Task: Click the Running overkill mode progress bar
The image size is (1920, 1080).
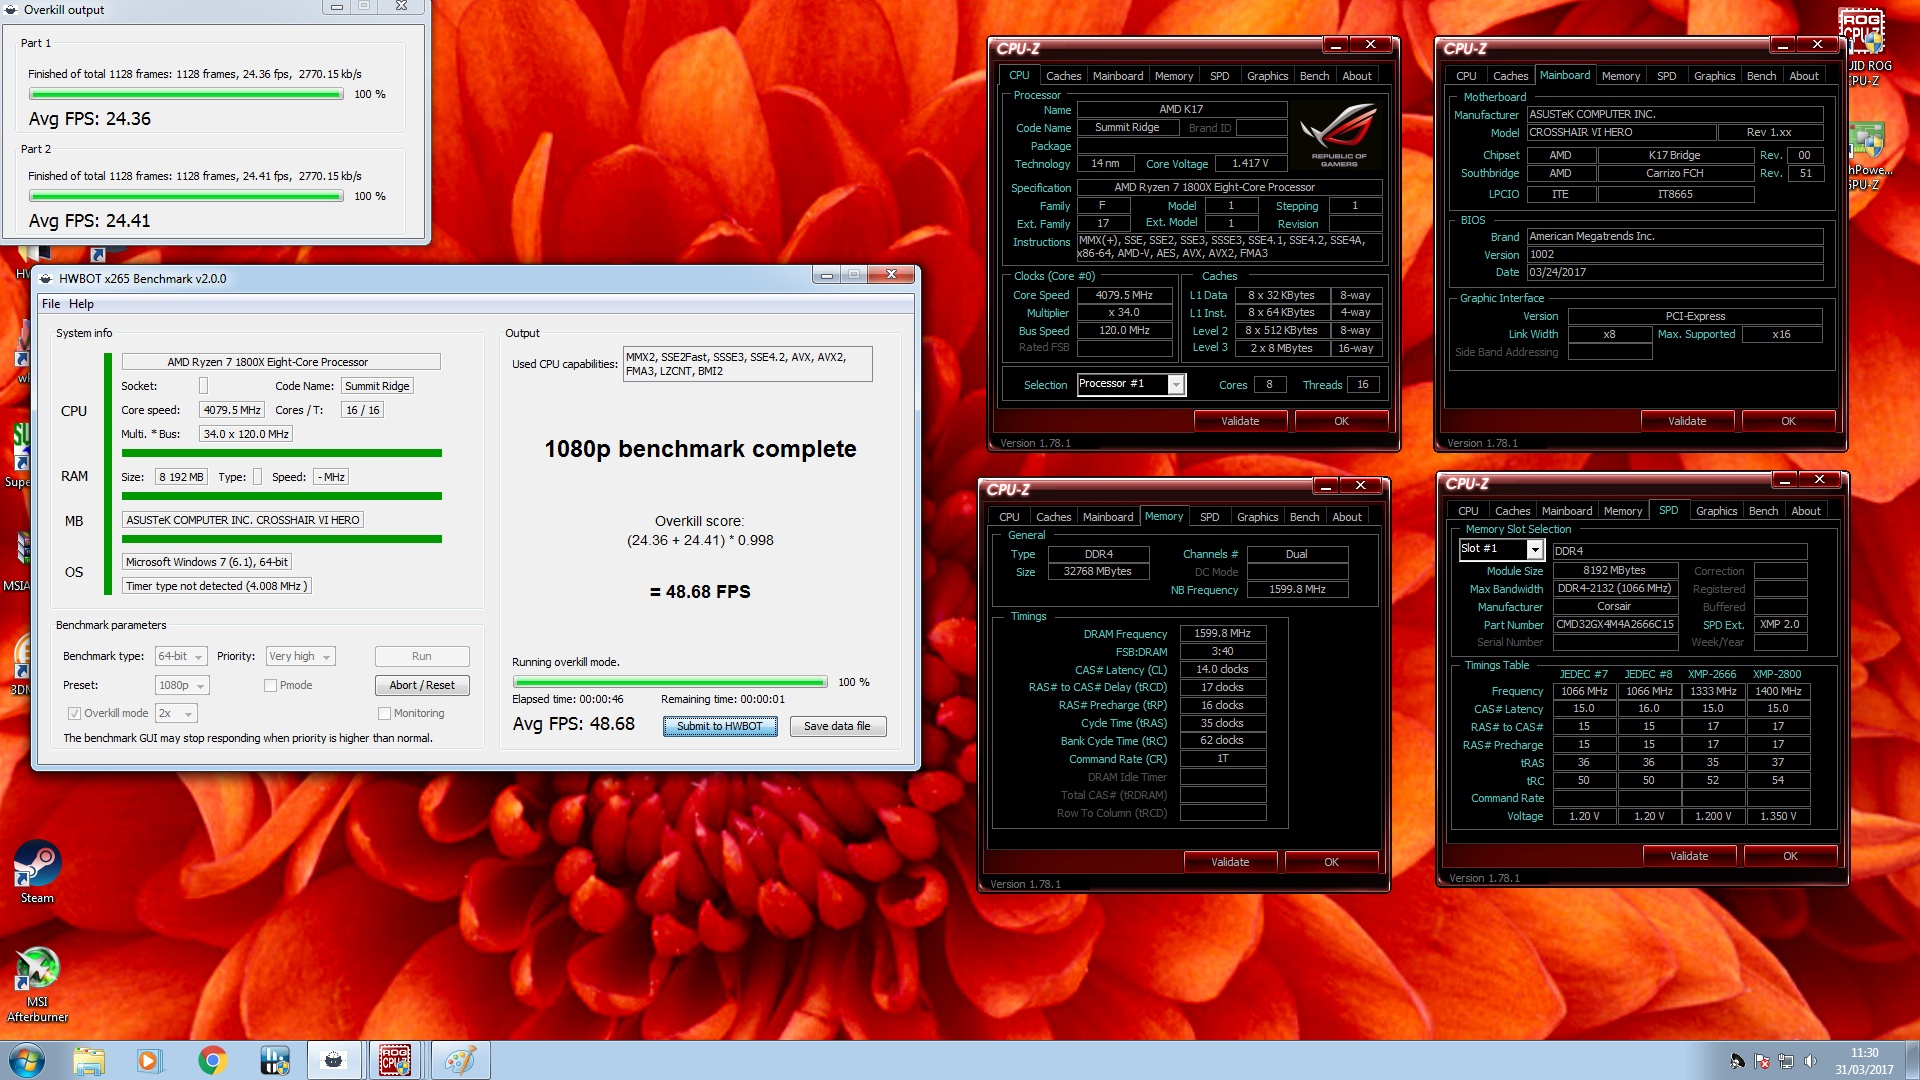Action: (670, 683)
